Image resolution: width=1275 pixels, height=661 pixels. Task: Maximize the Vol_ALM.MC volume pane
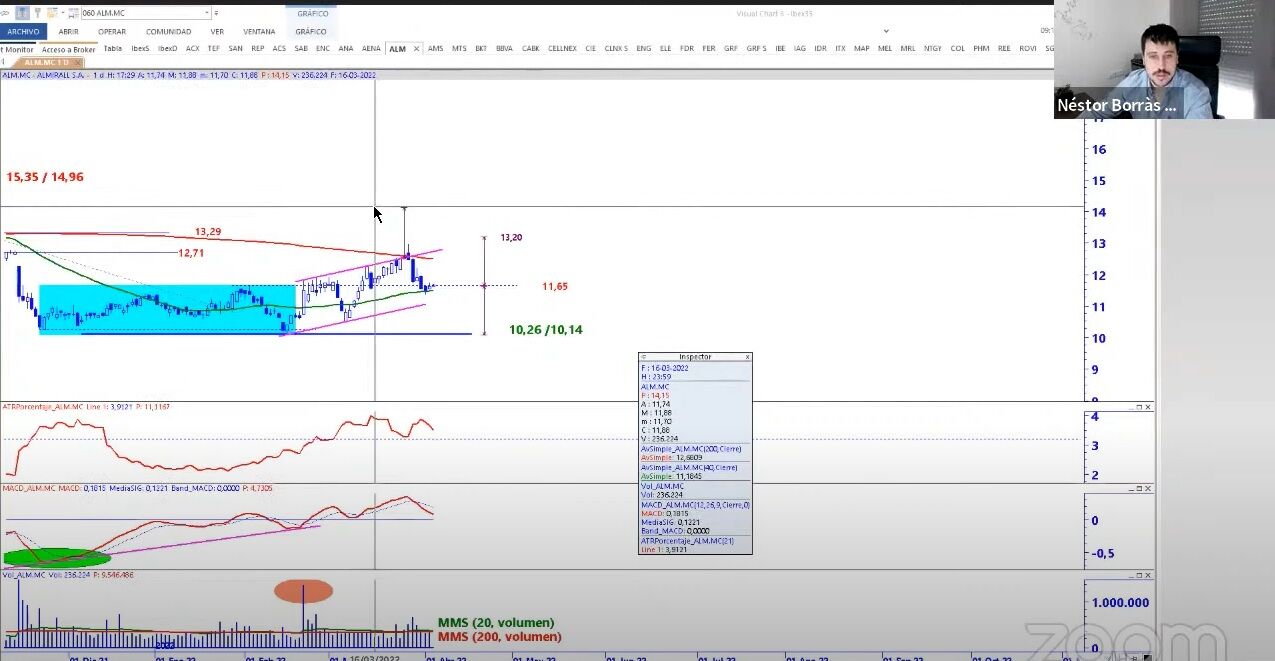pos(1138,576)
